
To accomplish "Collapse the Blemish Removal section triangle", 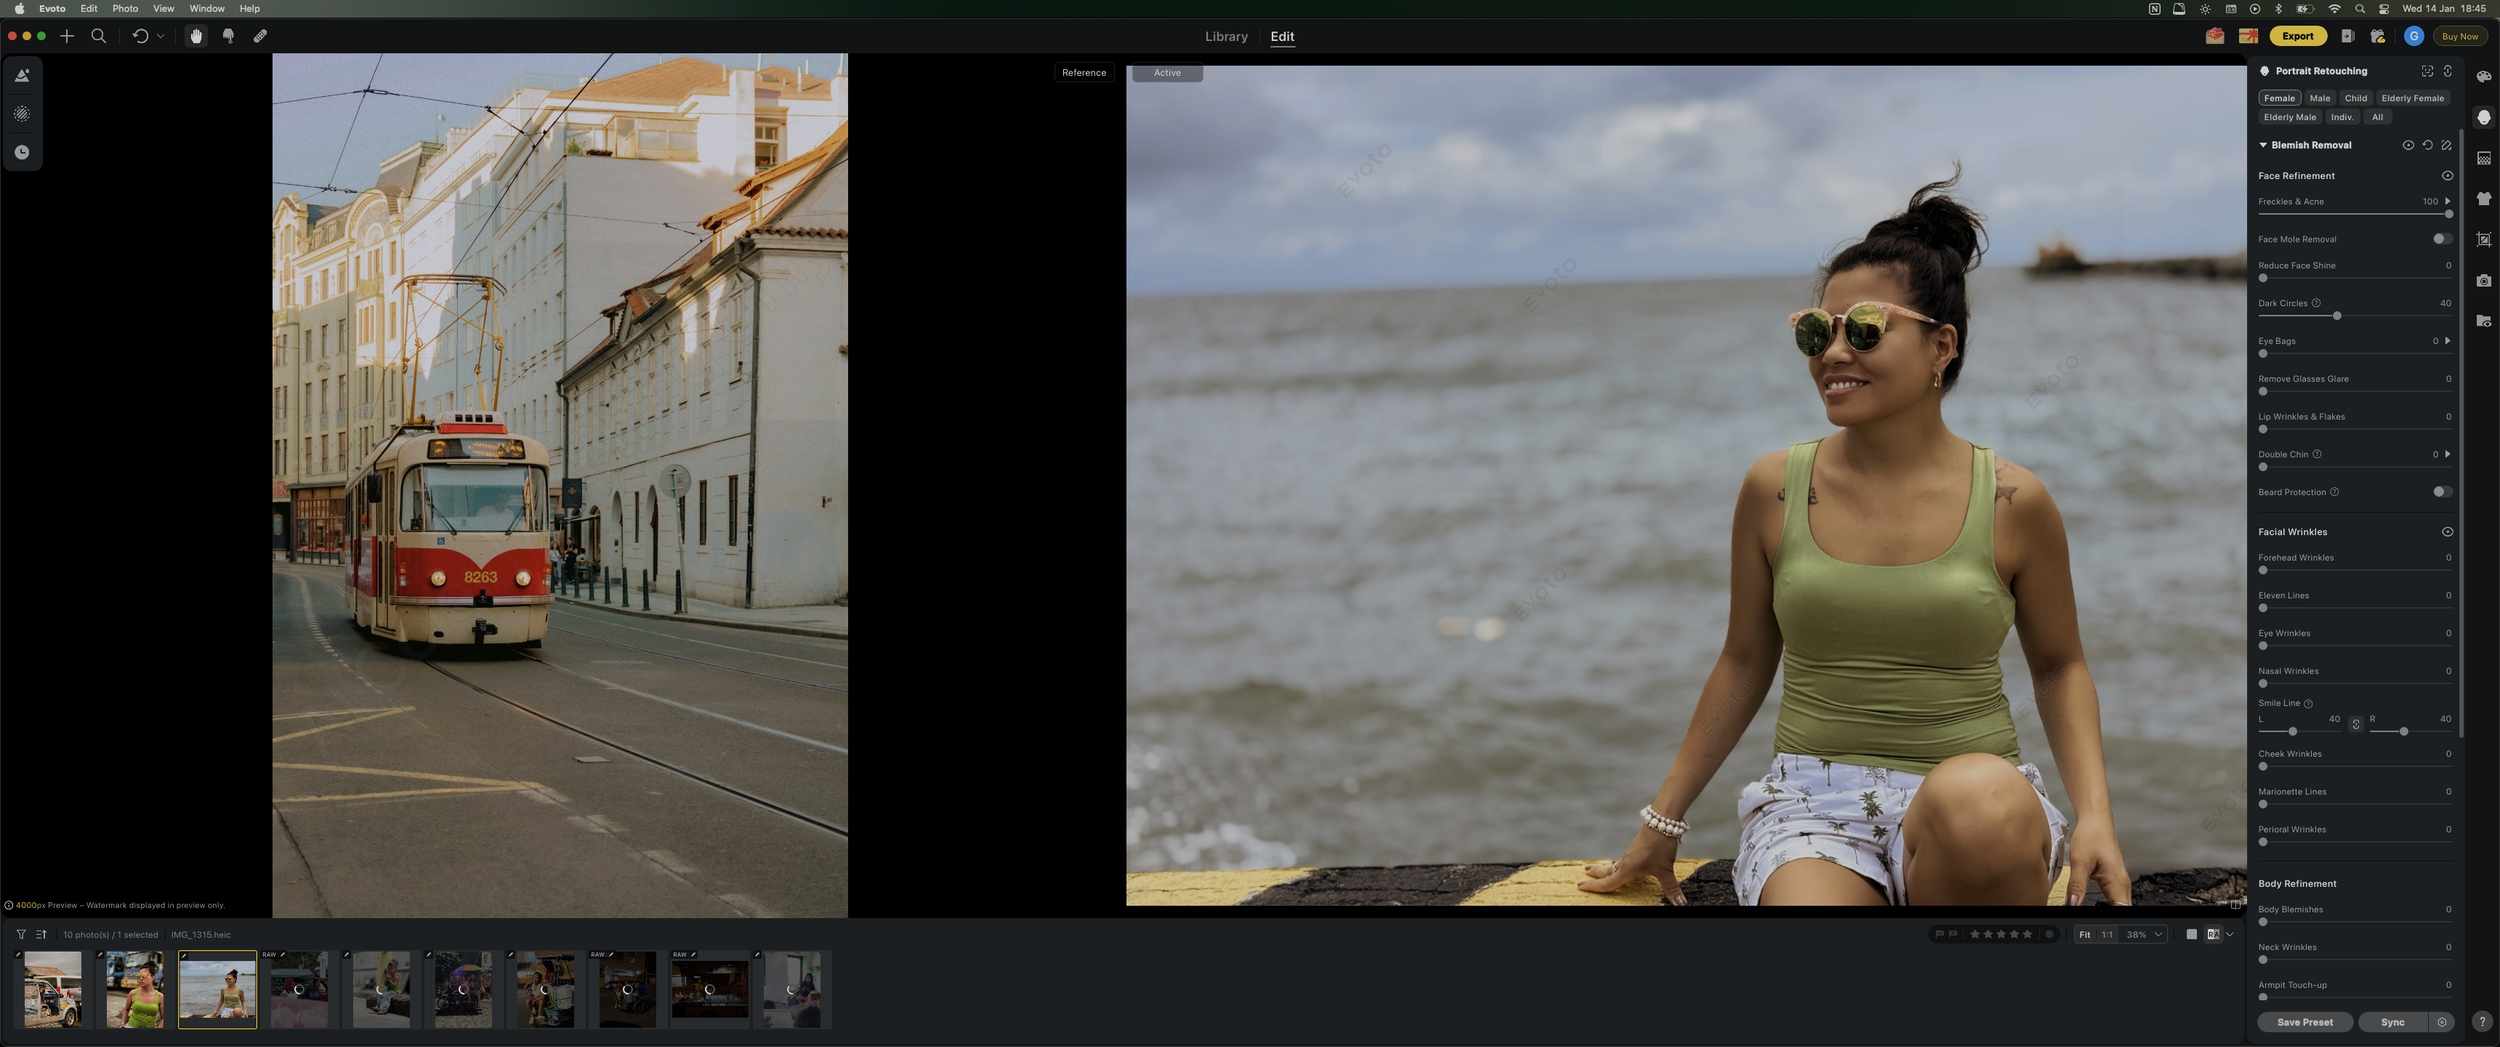I will [x=2263, y=145].
